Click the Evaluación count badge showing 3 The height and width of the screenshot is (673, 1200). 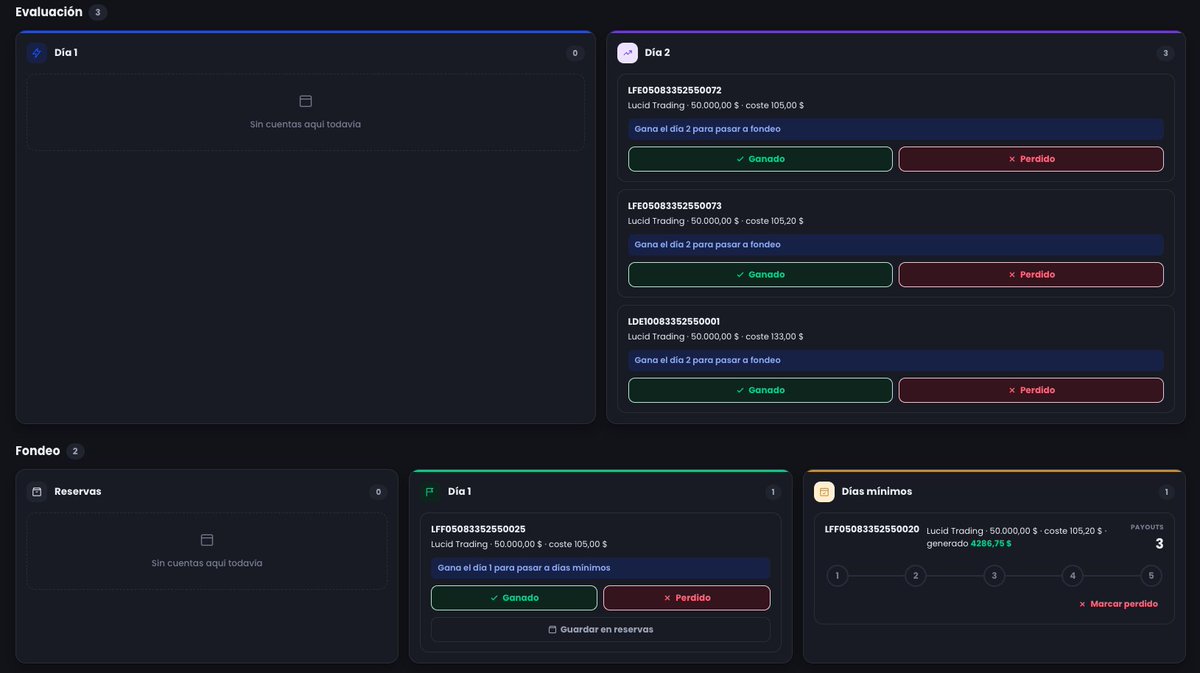tap(97, 12)
